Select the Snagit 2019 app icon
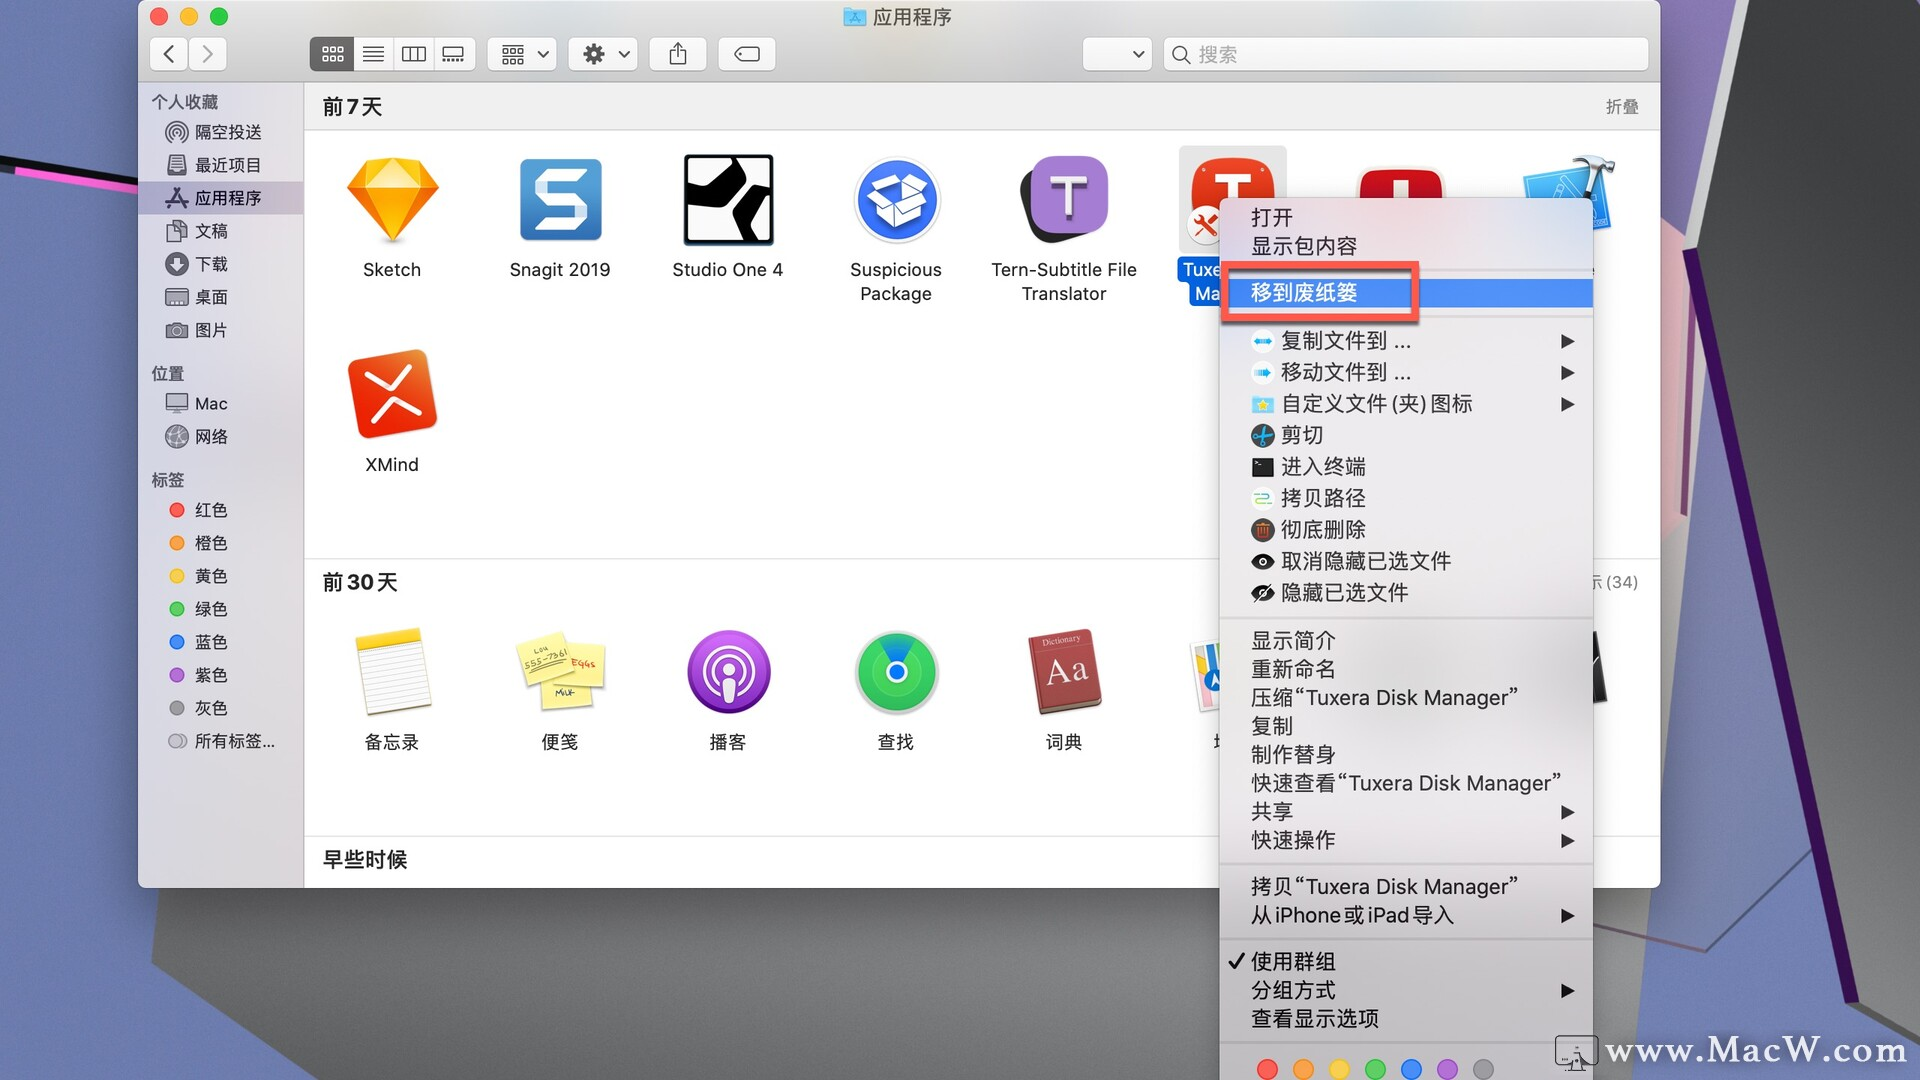This screenshot has width=1920, height=1080. 559,201
